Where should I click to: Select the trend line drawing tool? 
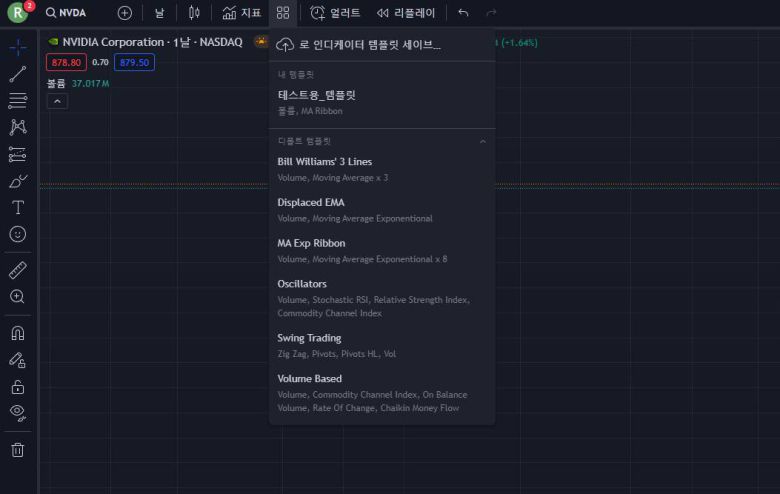tap(18, 74)
